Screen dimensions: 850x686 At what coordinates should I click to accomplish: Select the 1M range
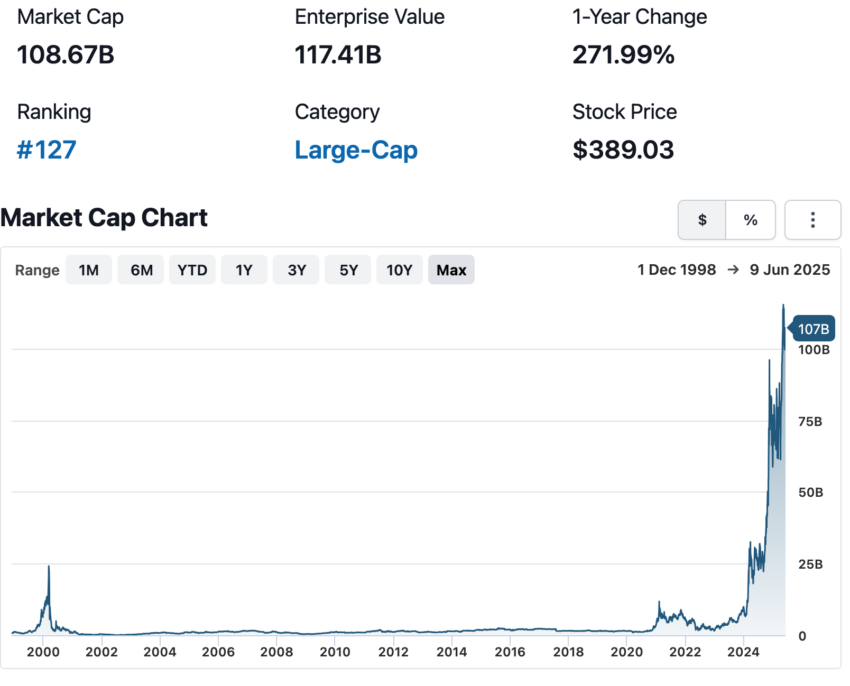coord(89,270)
